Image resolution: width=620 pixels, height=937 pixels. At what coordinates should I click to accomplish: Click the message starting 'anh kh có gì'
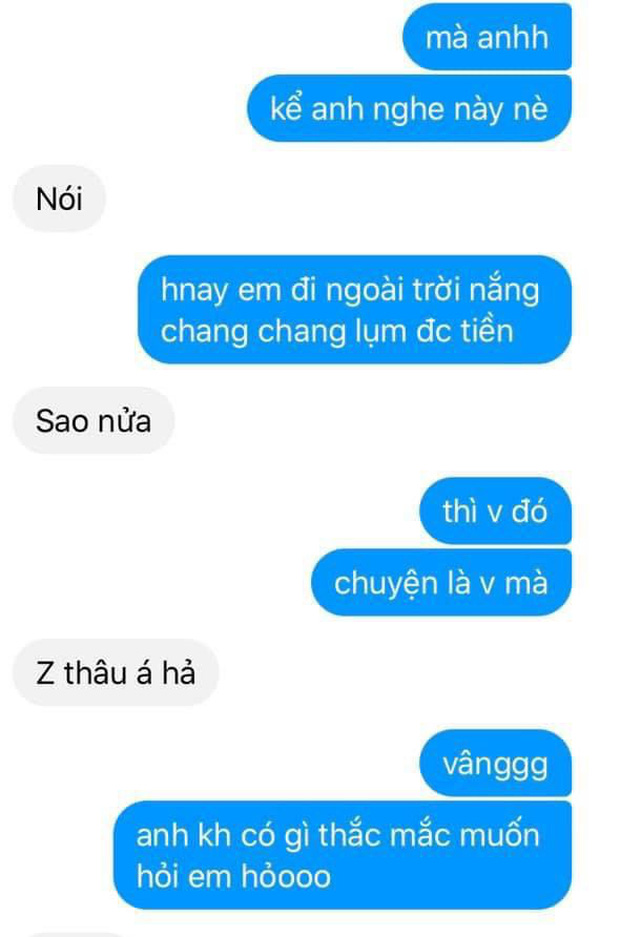point(342,855)
